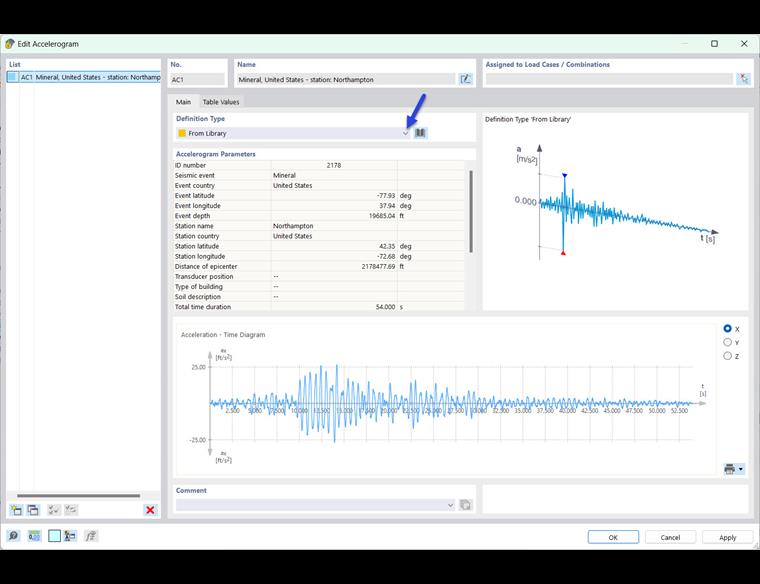Switch to the Main tab

183,102
